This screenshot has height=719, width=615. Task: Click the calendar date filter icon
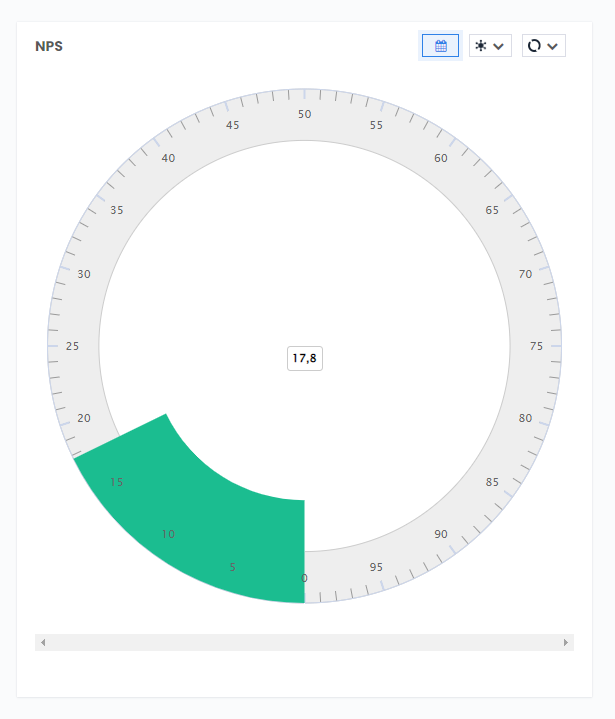coord(440,46)
